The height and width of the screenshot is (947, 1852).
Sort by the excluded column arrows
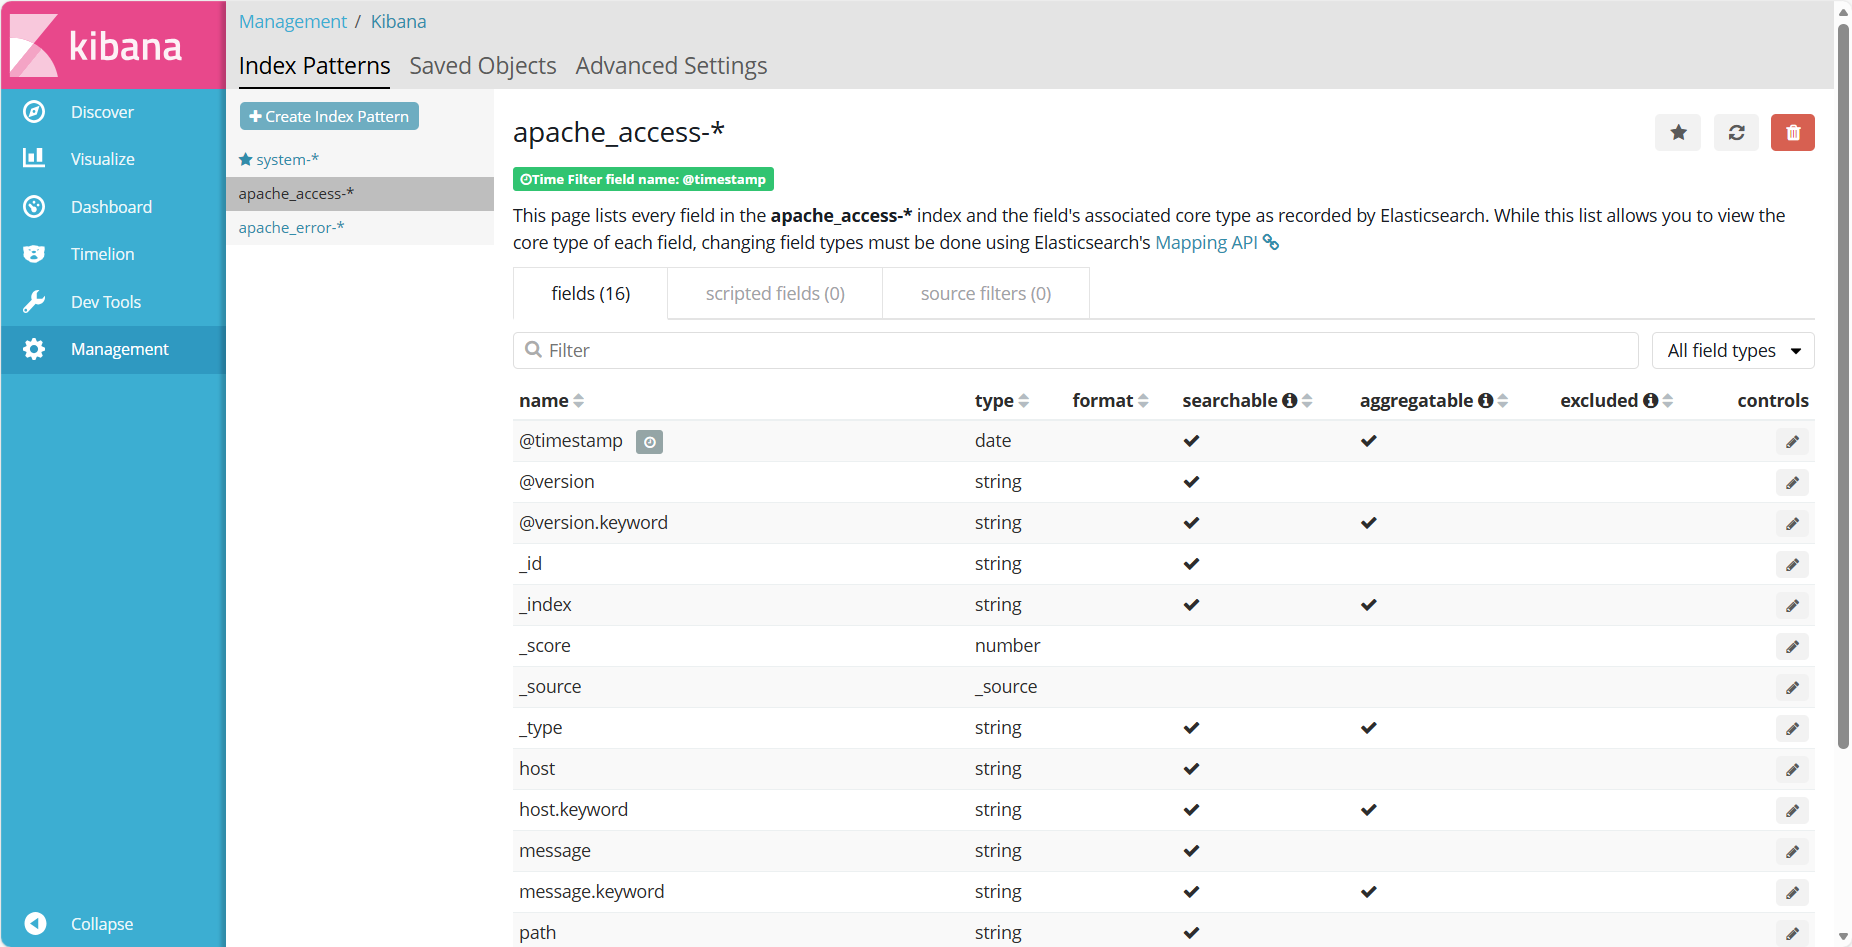tap(1667, 401)
